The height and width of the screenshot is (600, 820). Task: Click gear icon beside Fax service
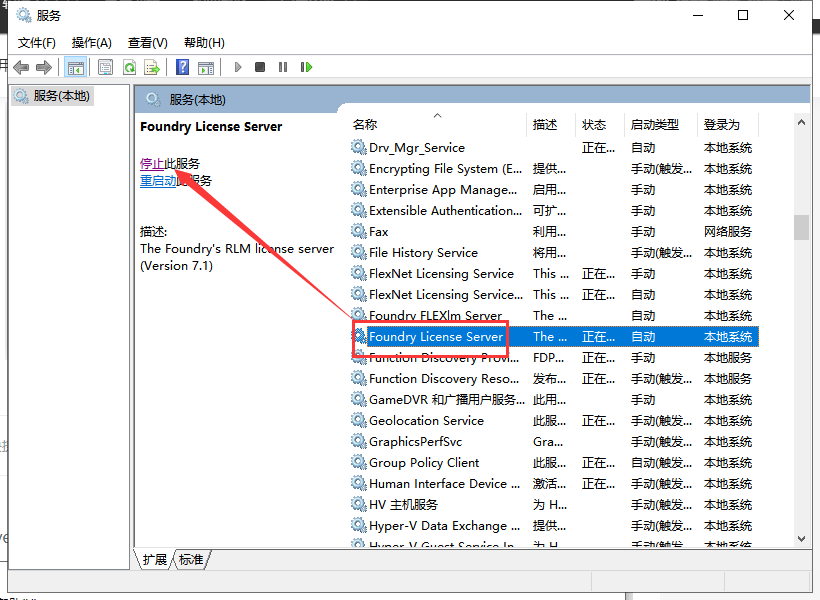point(358,231)
